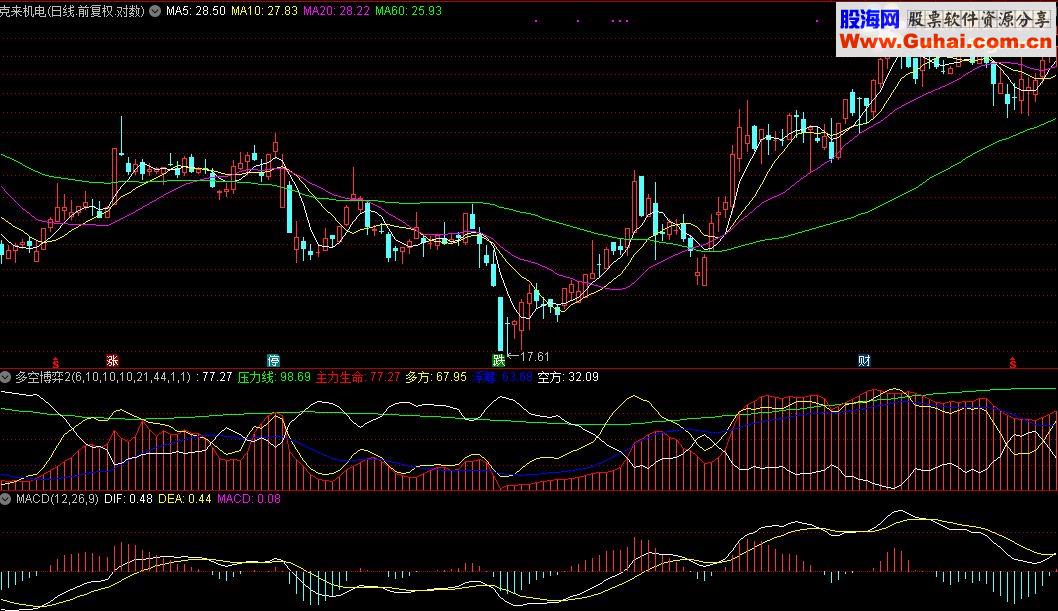
Task: Click the DEA: 0.44 value
Action: (185, 499)
